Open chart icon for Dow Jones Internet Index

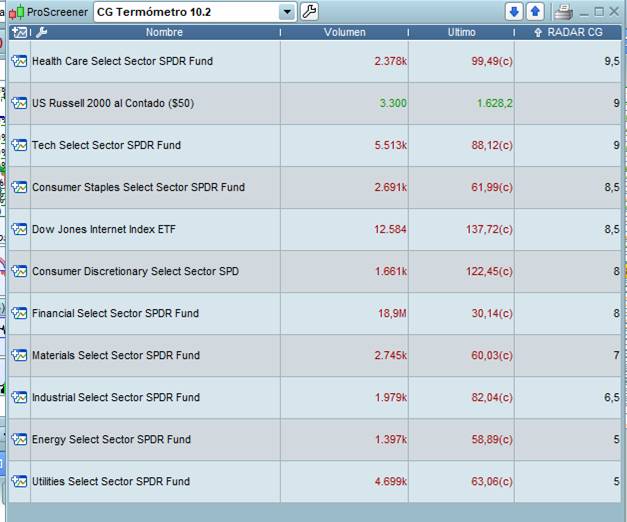tap(19, 229)
